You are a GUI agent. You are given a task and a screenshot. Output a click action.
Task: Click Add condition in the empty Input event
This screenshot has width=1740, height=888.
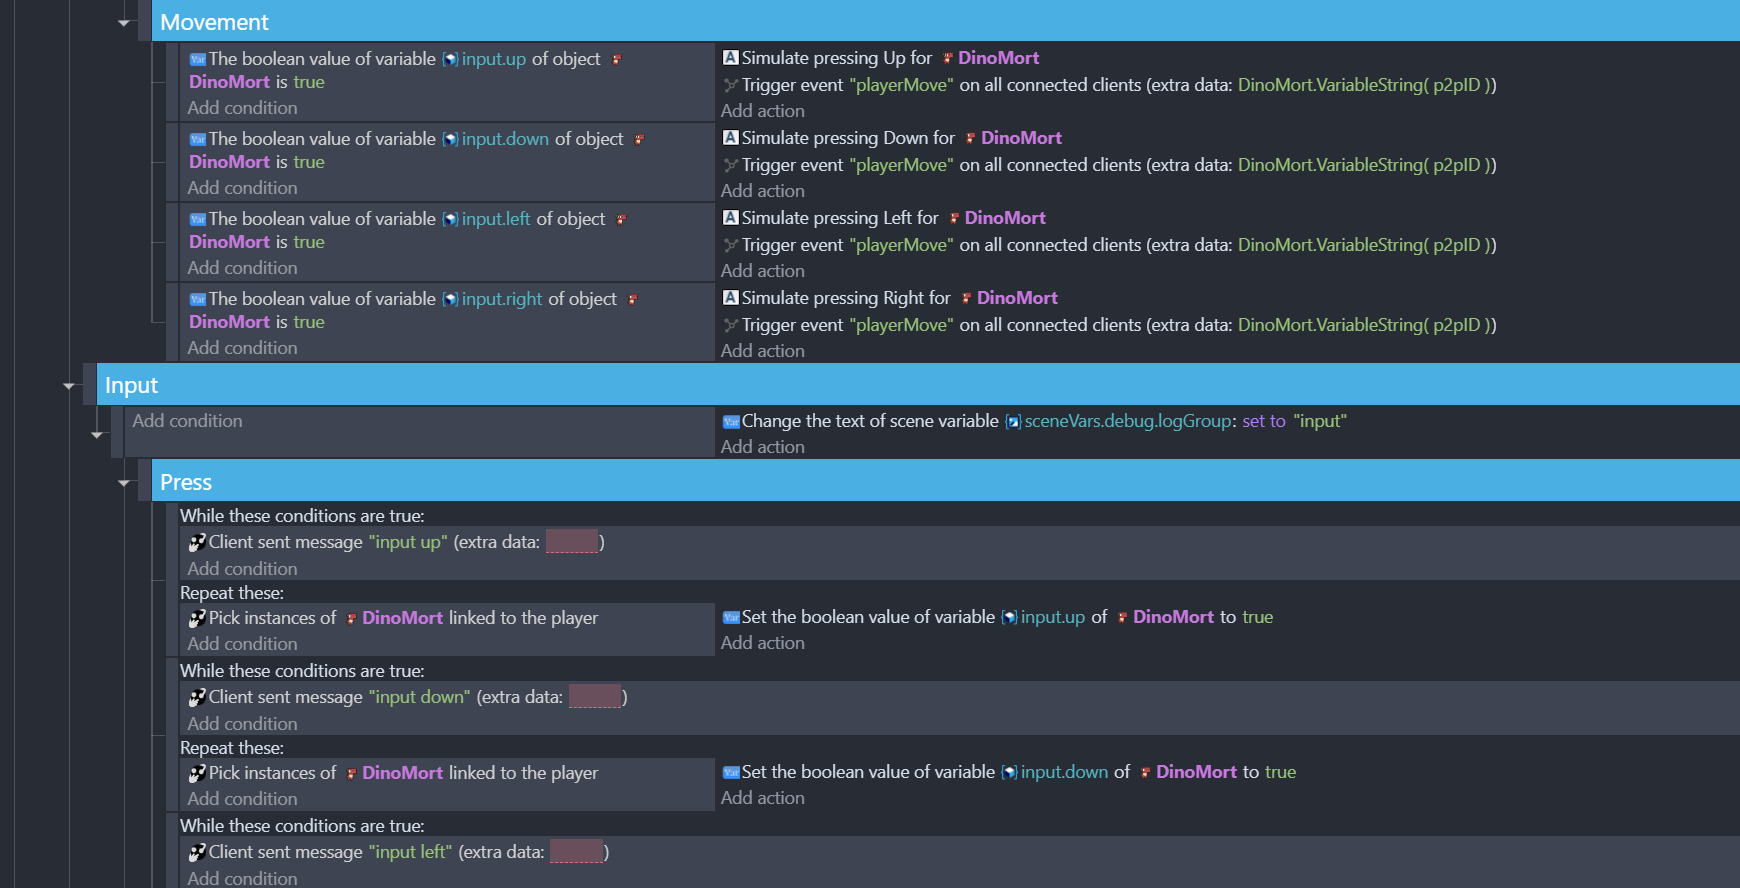tap(187, 421)
